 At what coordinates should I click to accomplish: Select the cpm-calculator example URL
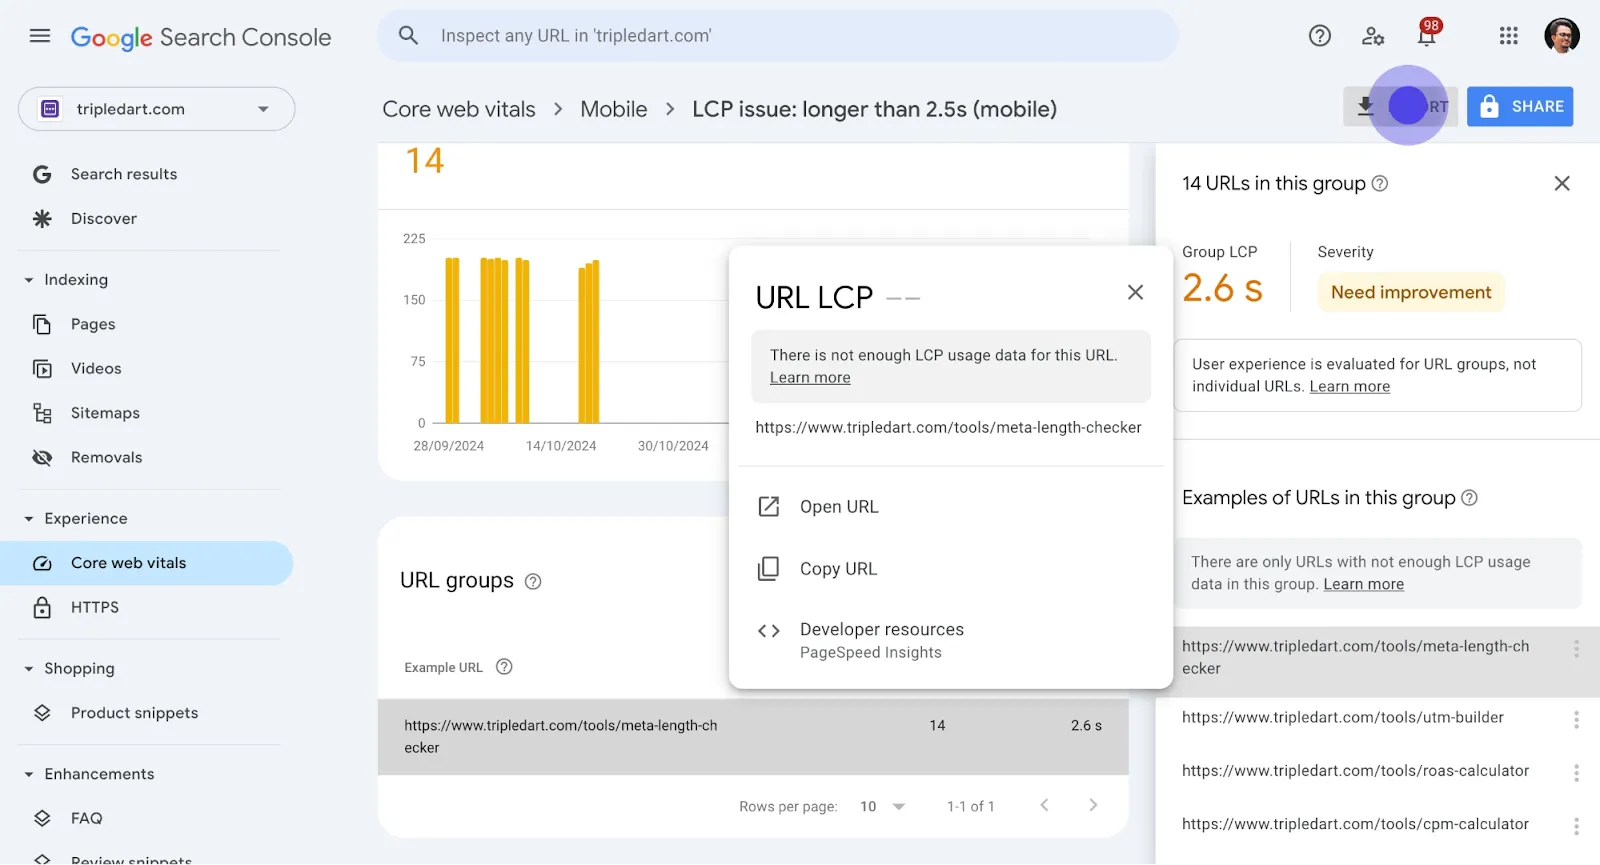(1356, 825)
